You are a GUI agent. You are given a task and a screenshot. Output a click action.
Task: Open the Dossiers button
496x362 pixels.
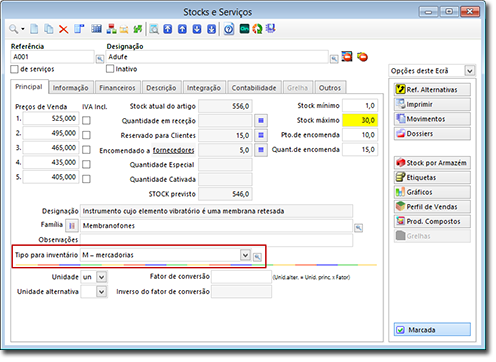(432, 133)
